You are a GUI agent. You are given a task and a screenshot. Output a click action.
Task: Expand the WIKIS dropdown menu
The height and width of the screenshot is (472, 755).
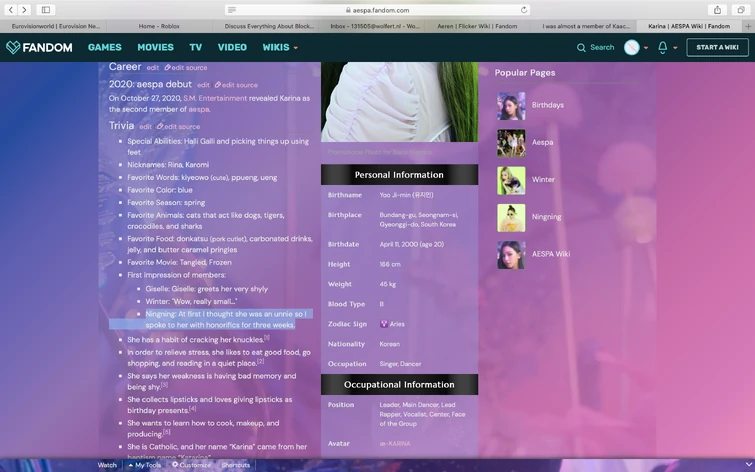(280, 47)
